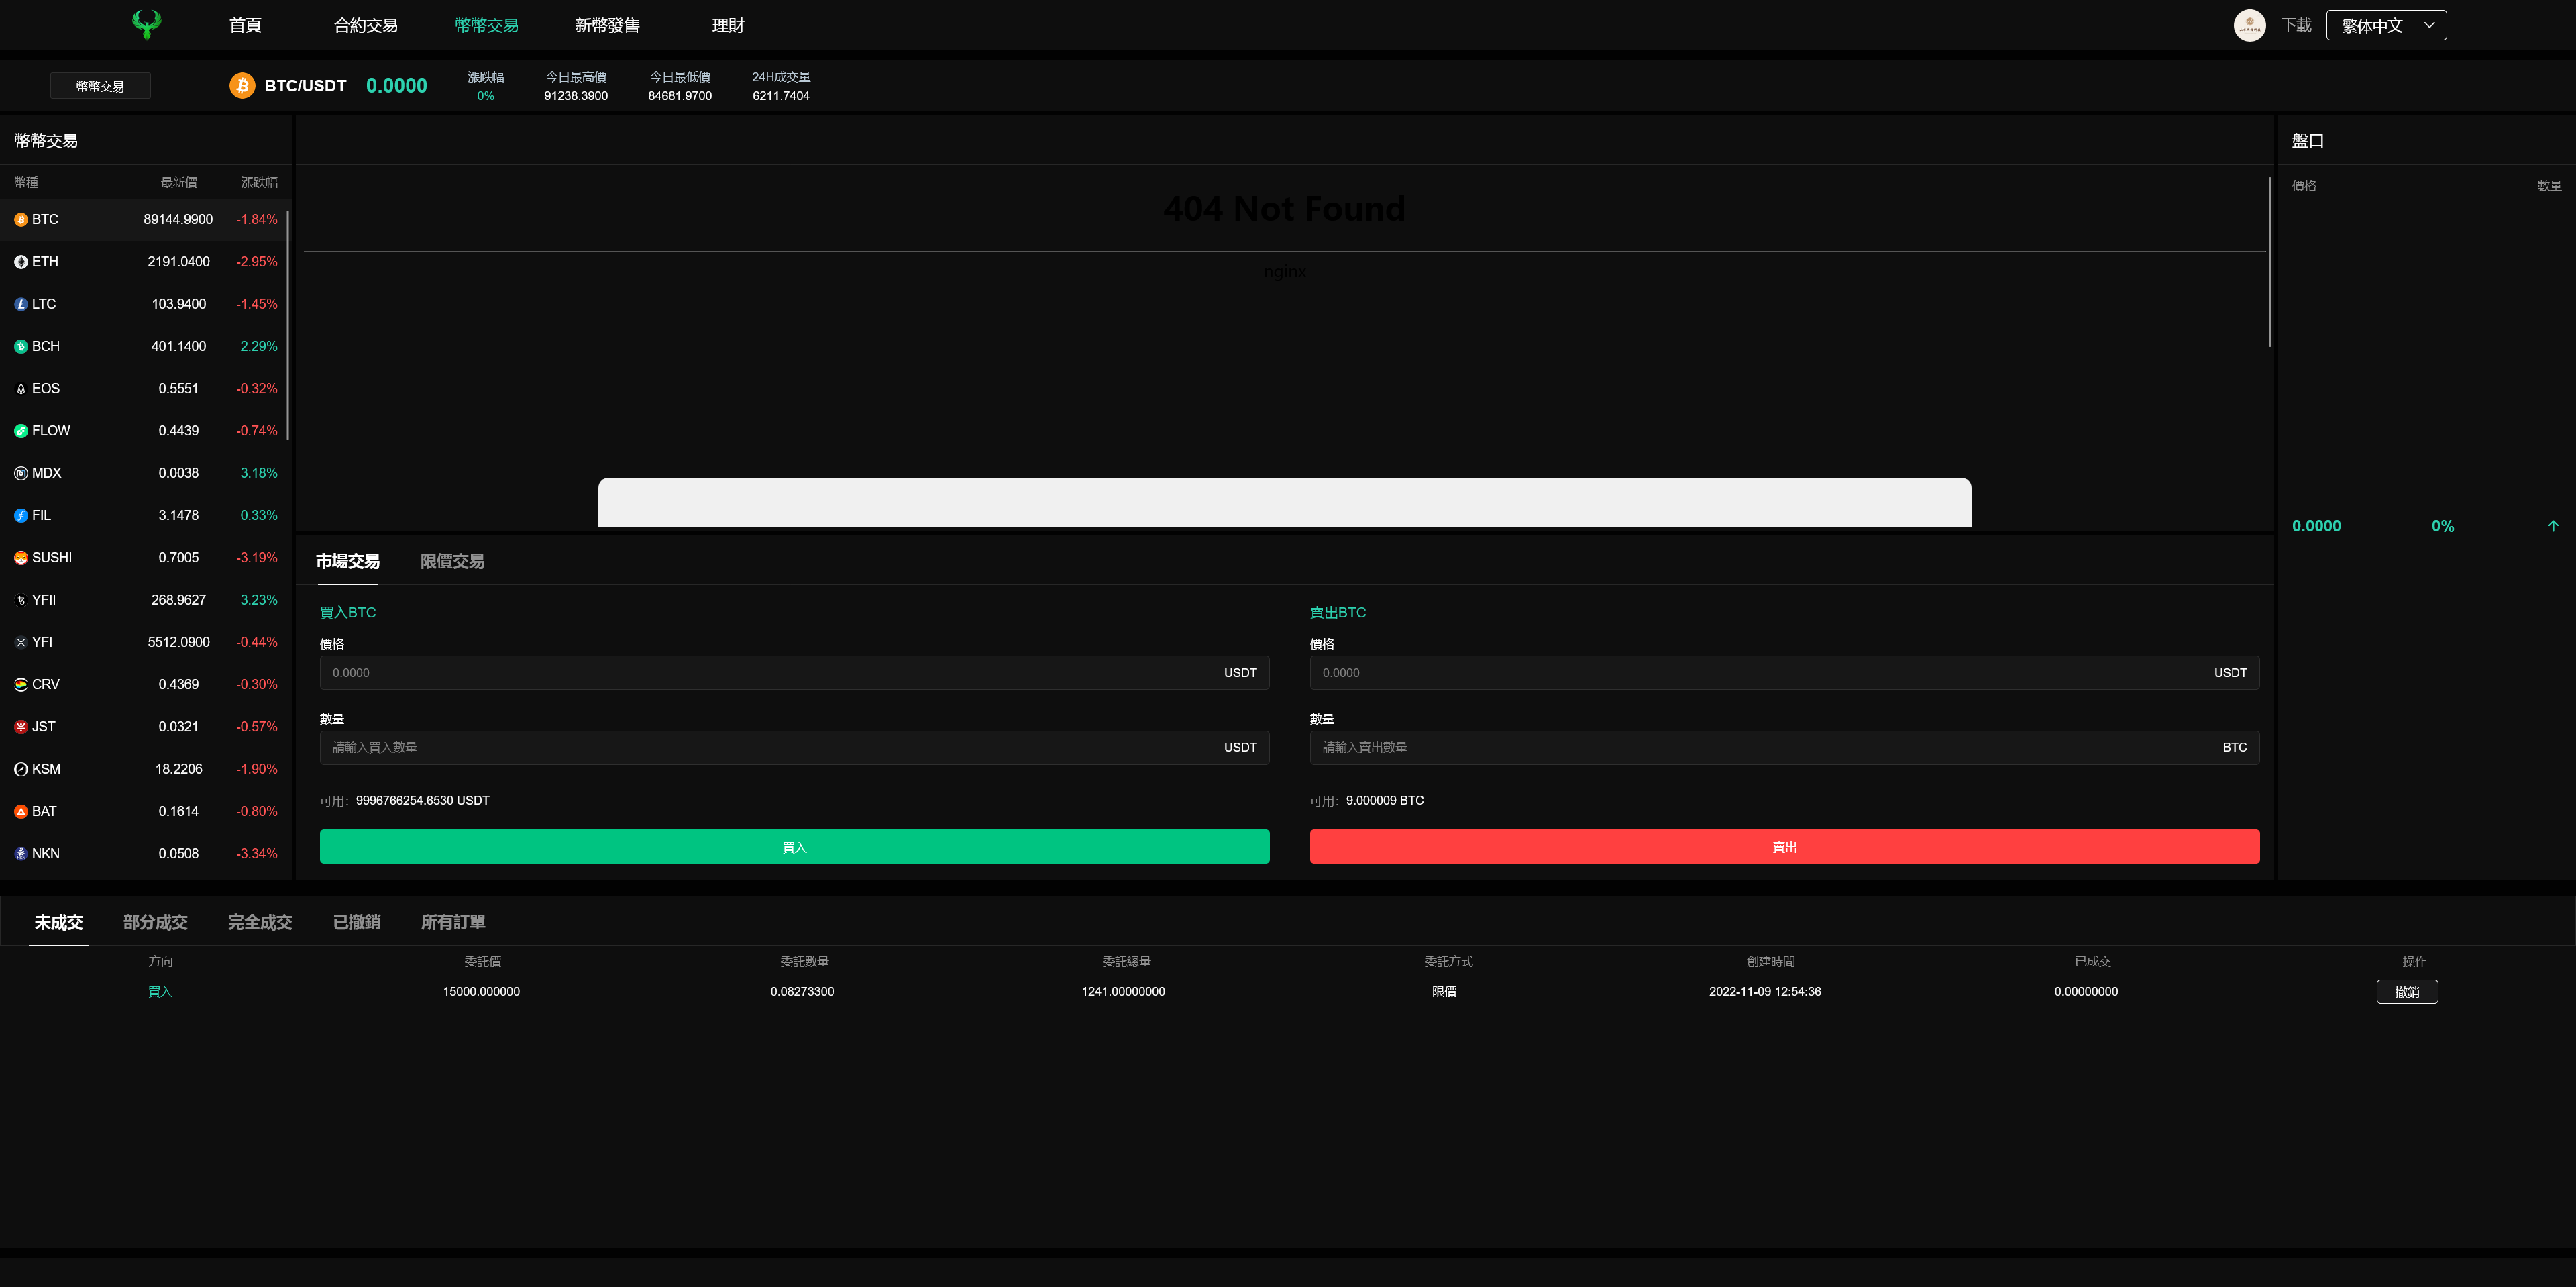Open the user avatar profile icon
Screen dimensions: 2576x1287
coord(2249,25)
